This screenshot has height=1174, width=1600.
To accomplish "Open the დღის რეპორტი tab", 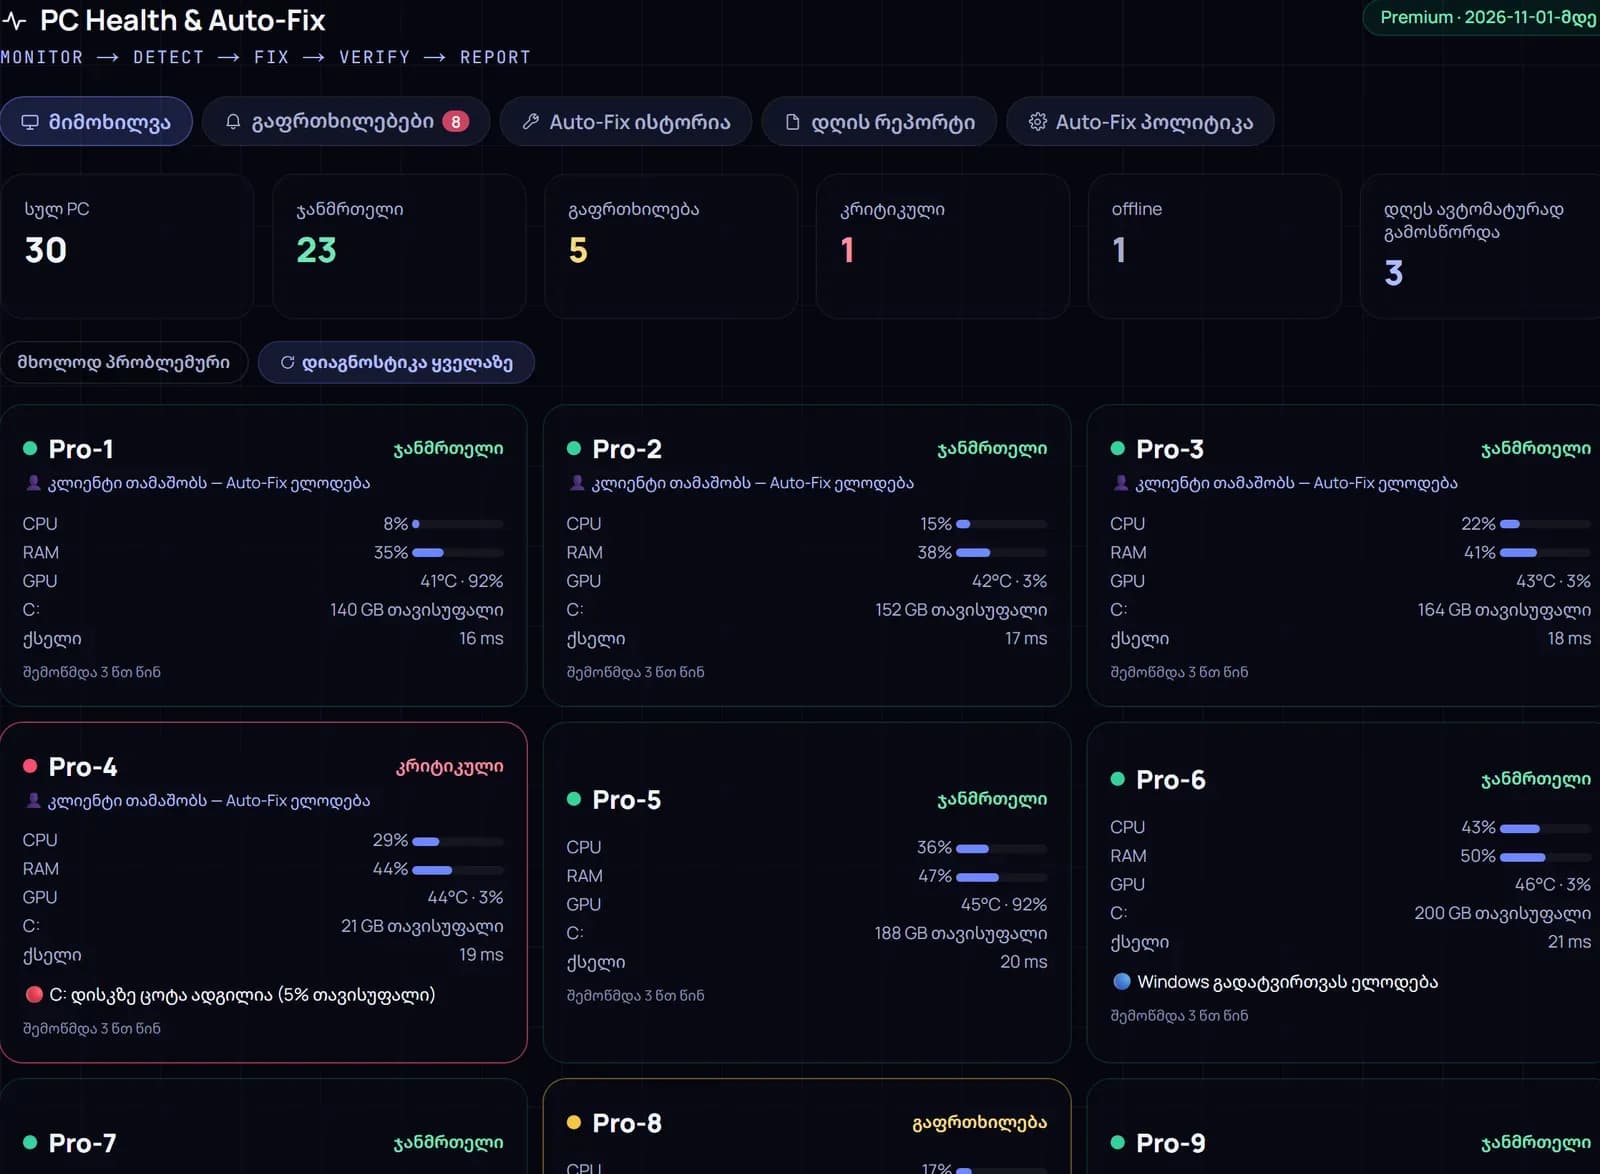I will click(879, 122).
